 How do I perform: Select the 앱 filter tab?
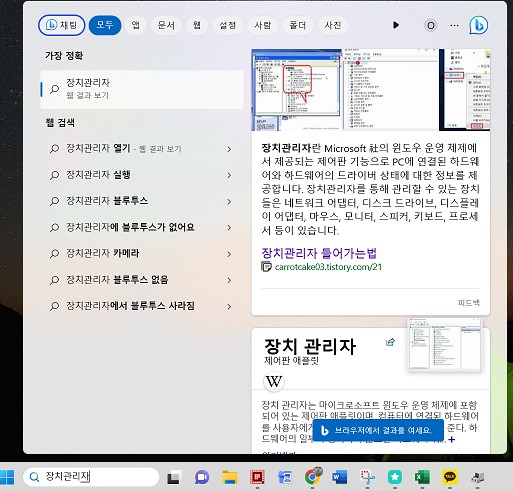136,25
